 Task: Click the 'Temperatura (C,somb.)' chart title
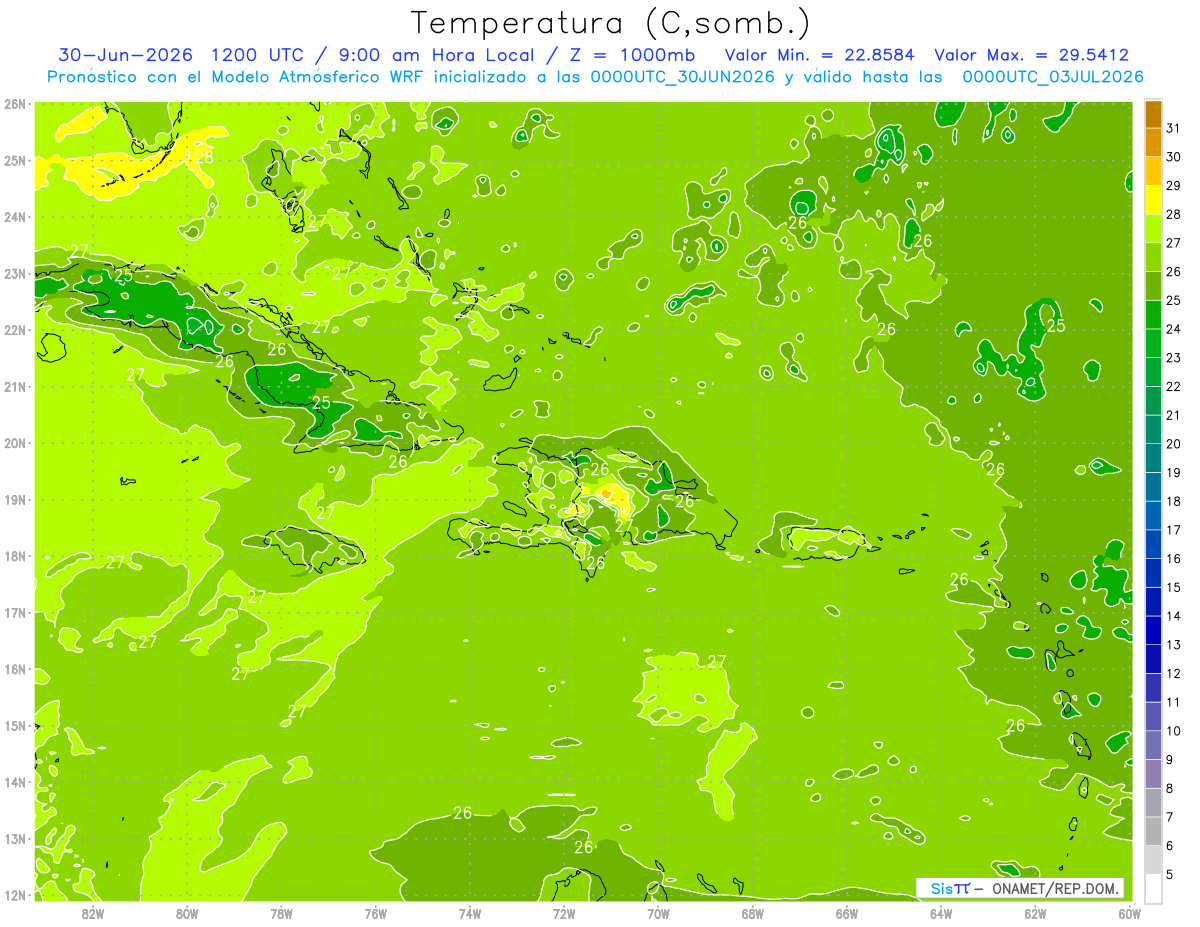611,23
